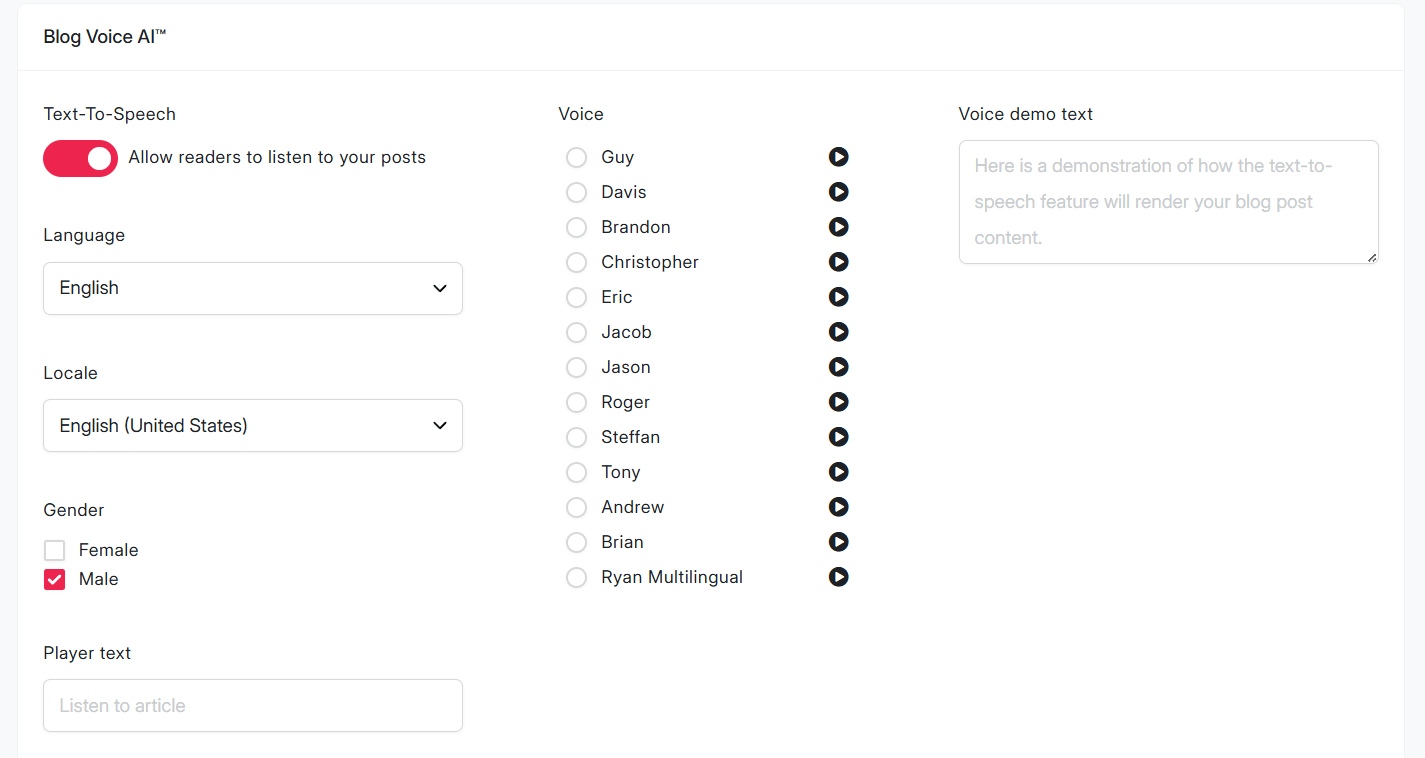Play the Guy voice preview

pos(838,157)
